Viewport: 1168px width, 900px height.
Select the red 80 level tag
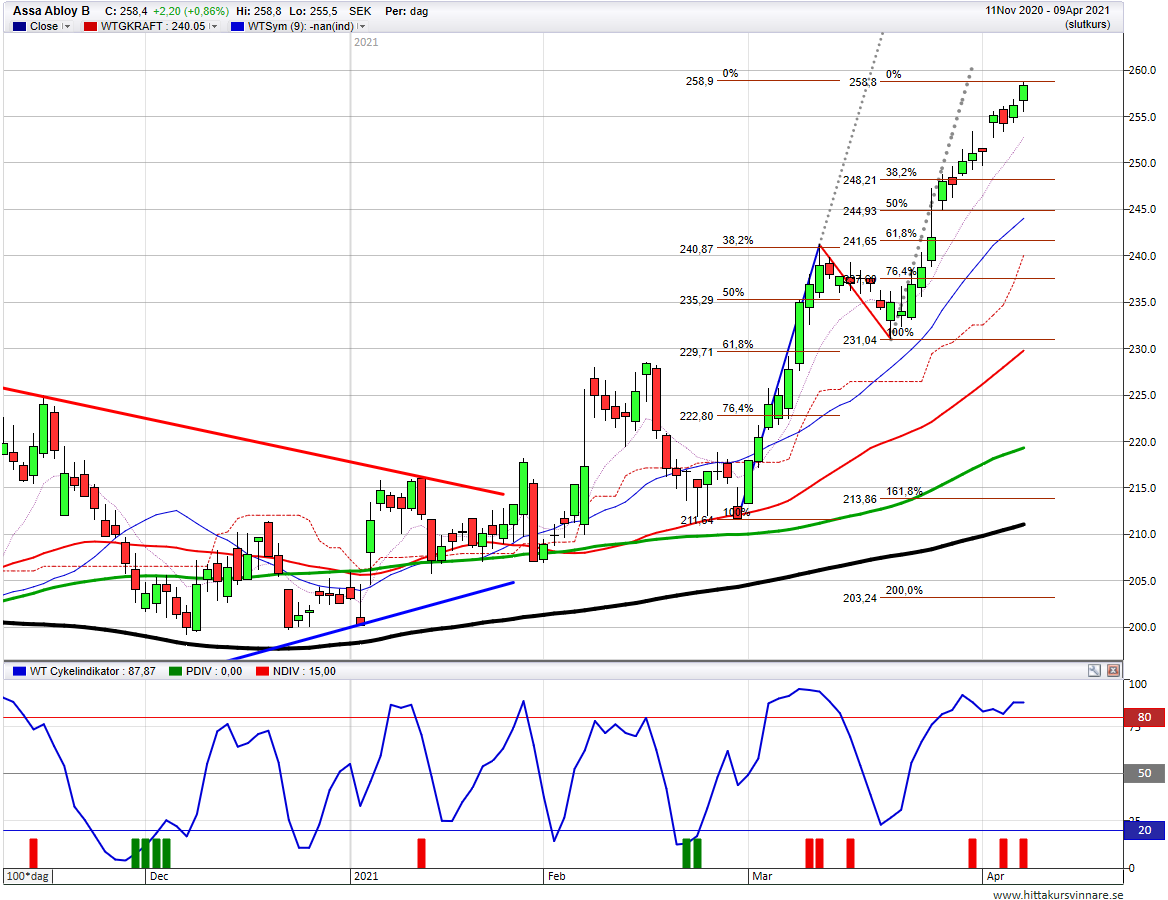pos(1144,717)
